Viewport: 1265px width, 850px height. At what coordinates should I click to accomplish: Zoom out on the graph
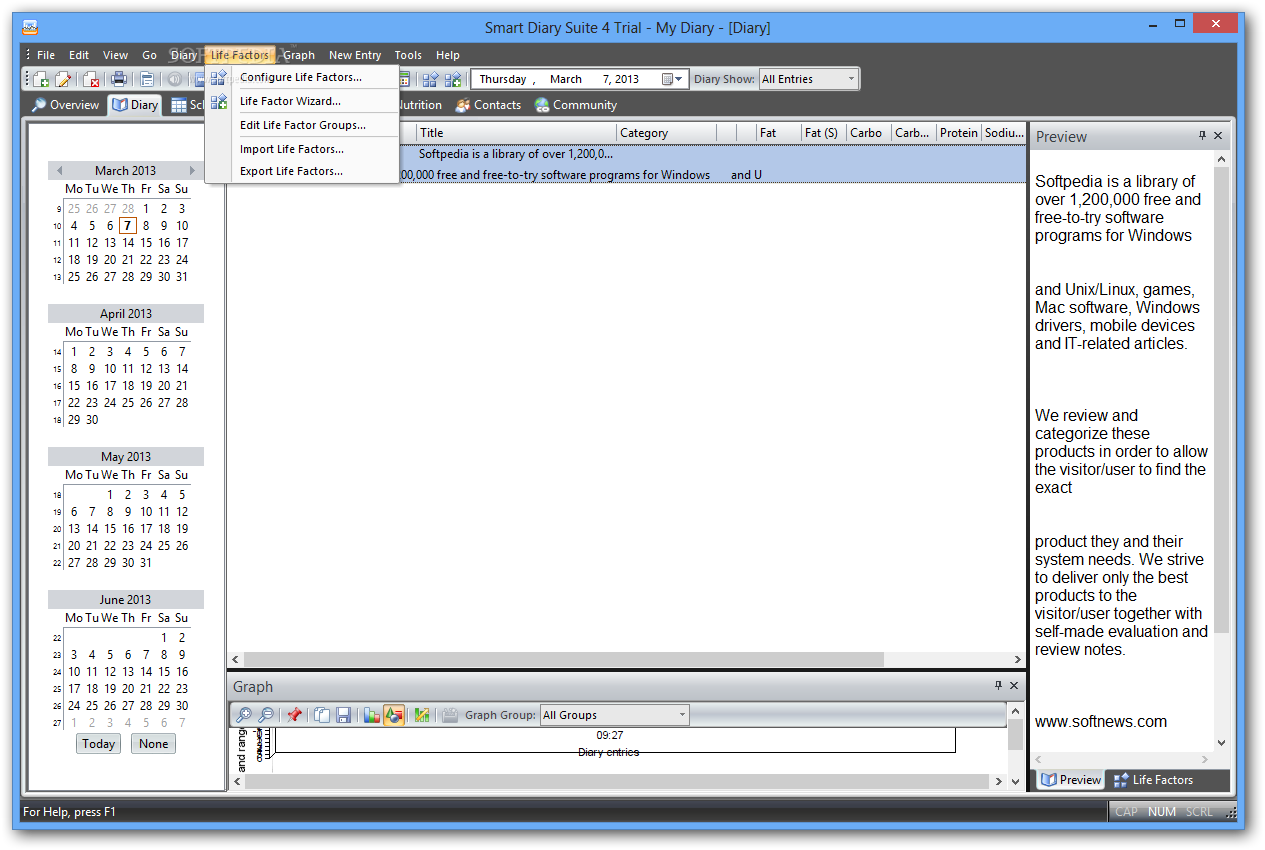coord(266,715)
